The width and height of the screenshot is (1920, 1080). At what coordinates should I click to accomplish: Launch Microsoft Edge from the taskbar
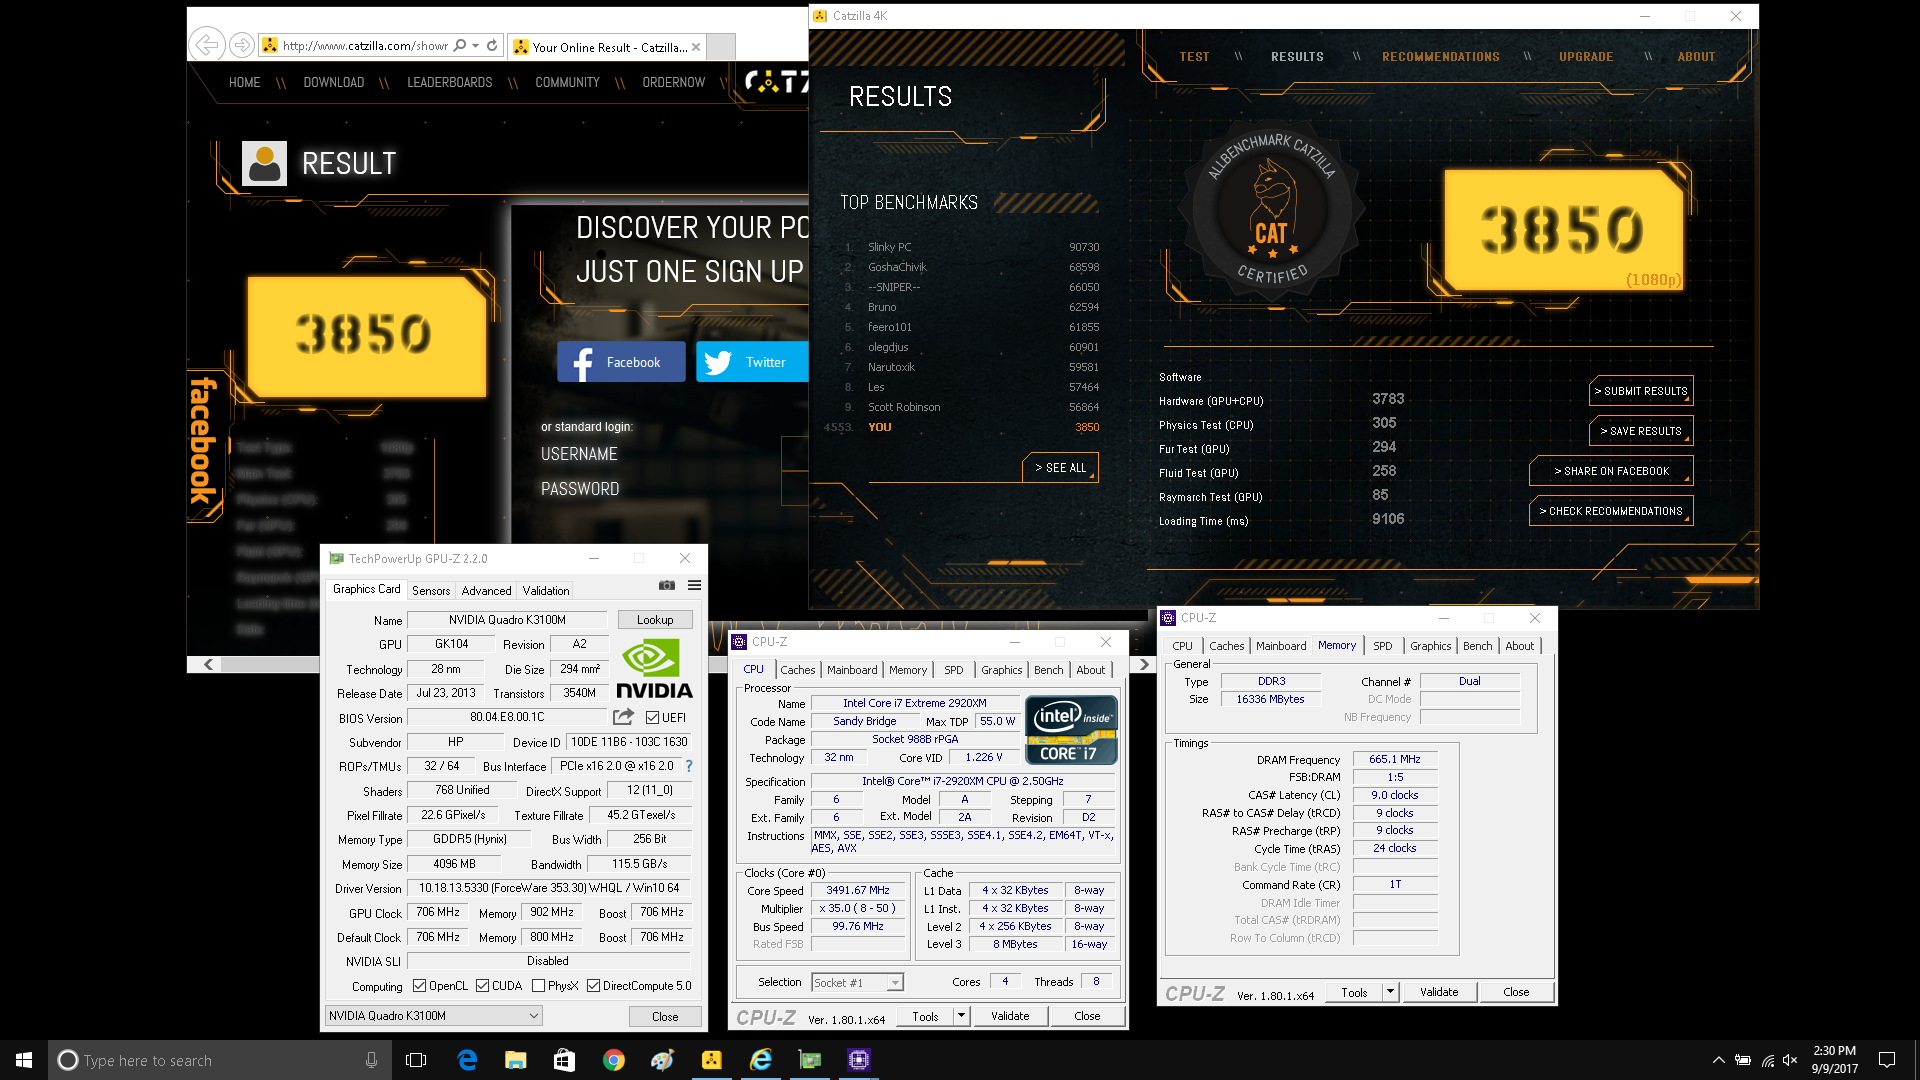click(467, 1060)
